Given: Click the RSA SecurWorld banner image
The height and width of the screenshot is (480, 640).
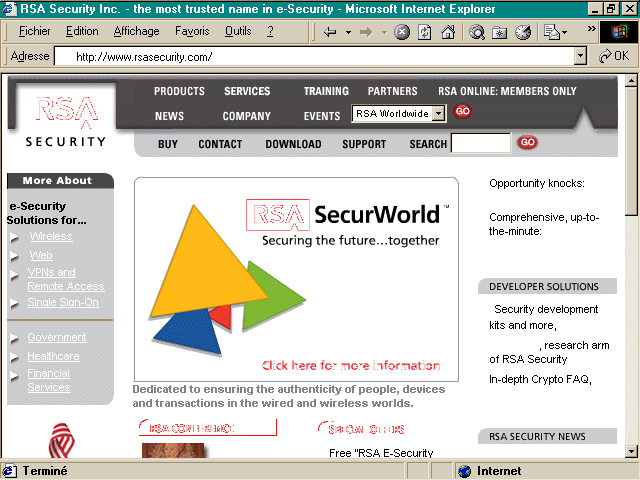Looking at the screenshot, I should coord(296,280).
